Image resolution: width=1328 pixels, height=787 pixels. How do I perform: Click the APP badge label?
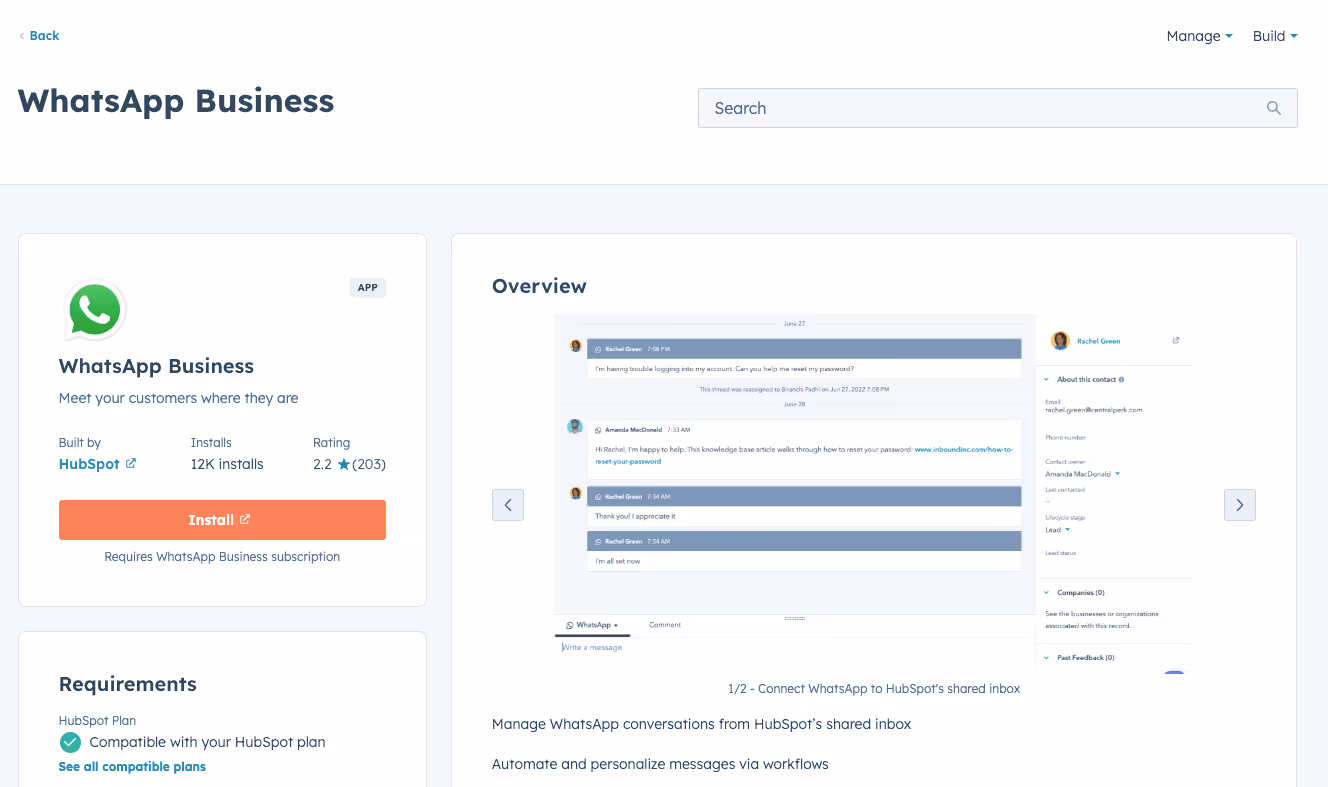point(368,288)
